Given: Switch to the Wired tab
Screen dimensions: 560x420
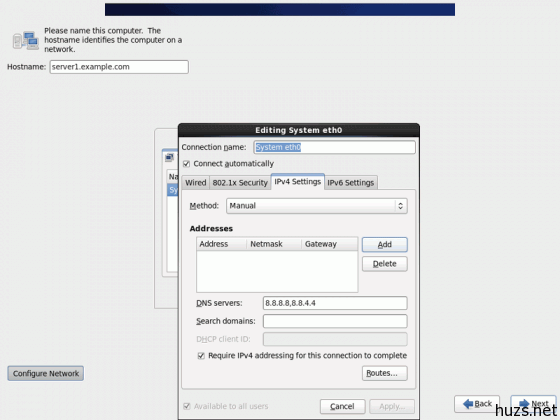Looking at the screenshot, I should click(x=195, y=182).
